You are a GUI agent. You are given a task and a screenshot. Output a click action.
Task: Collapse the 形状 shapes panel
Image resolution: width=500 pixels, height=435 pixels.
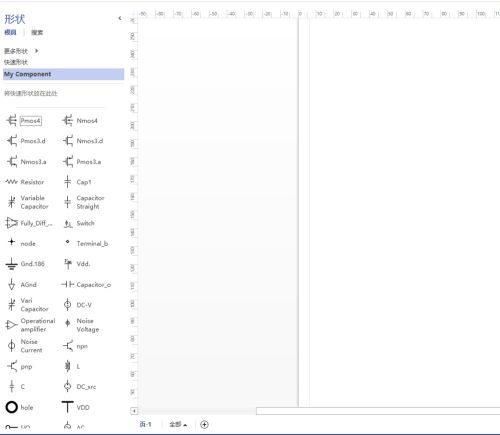tap(120, 18)
